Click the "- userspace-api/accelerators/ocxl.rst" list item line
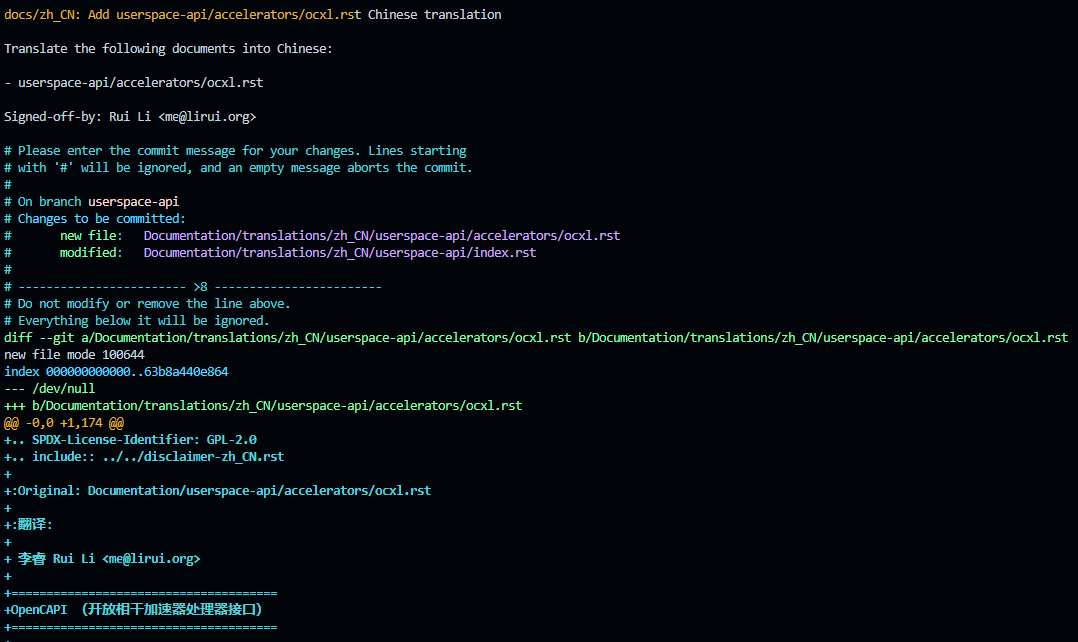This screenshot has width=1078, height=642. pyautogui.click(x=133, y=83)
